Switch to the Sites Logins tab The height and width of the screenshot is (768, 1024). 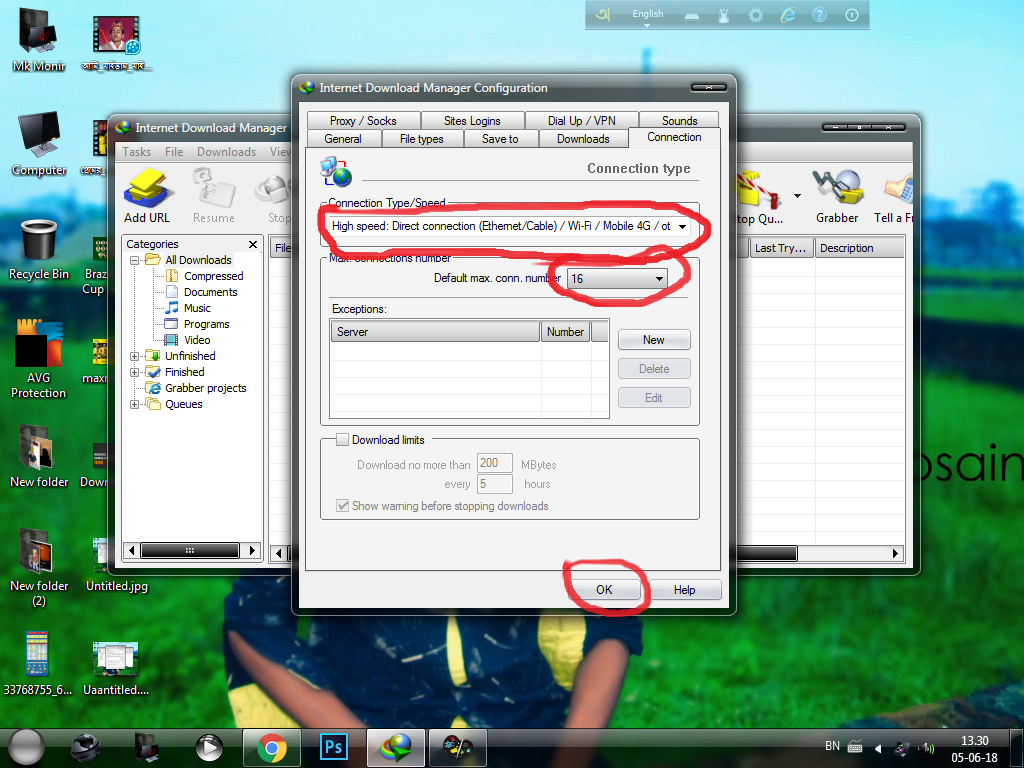pyautogui.click(x=472, y=121)
